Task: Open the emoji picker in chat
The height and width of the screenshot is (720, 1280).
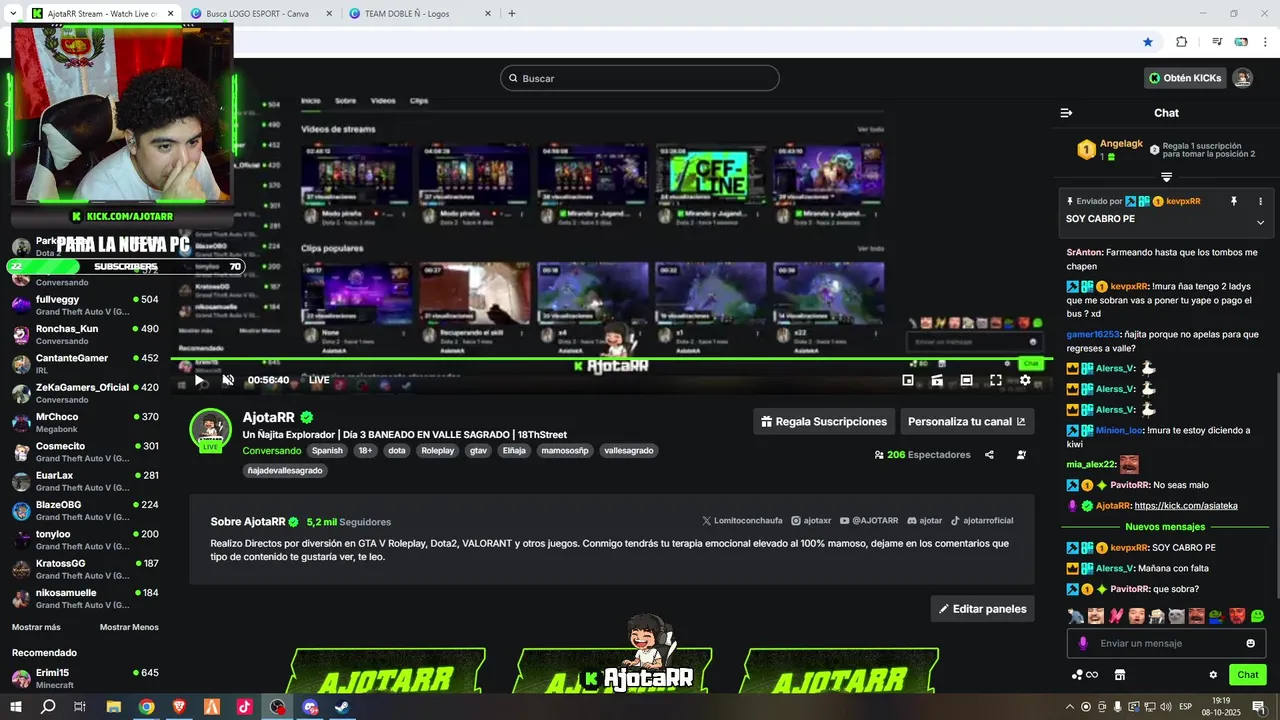Action: (1250, 643)
